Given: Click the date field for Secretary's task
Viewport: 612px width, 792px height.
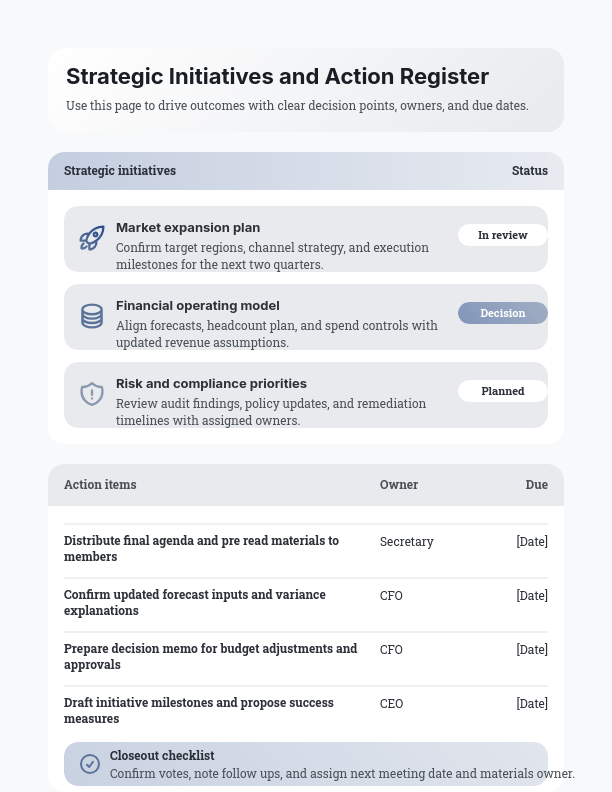Looking at the screenshot, I should click(532, 542).
